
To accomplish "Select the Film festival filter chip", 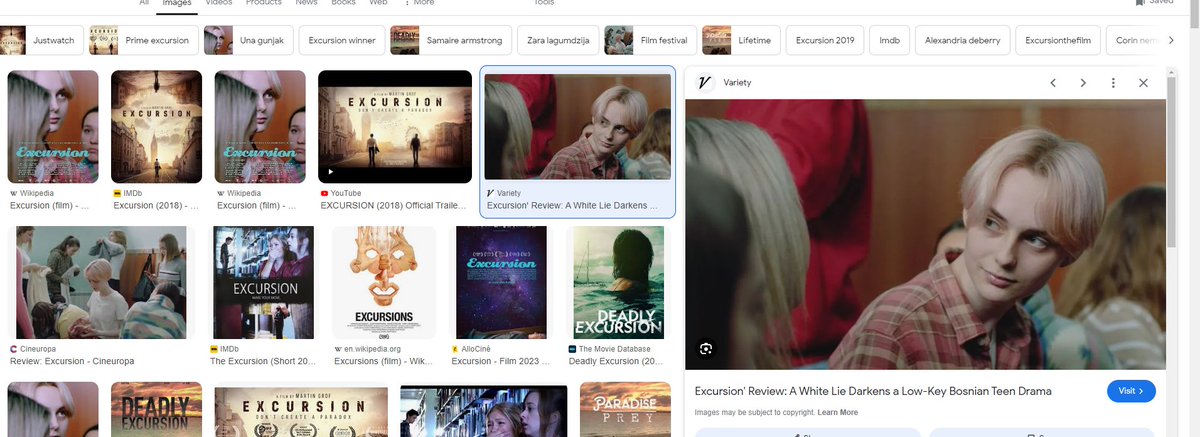I will click(x=649, y=40).
